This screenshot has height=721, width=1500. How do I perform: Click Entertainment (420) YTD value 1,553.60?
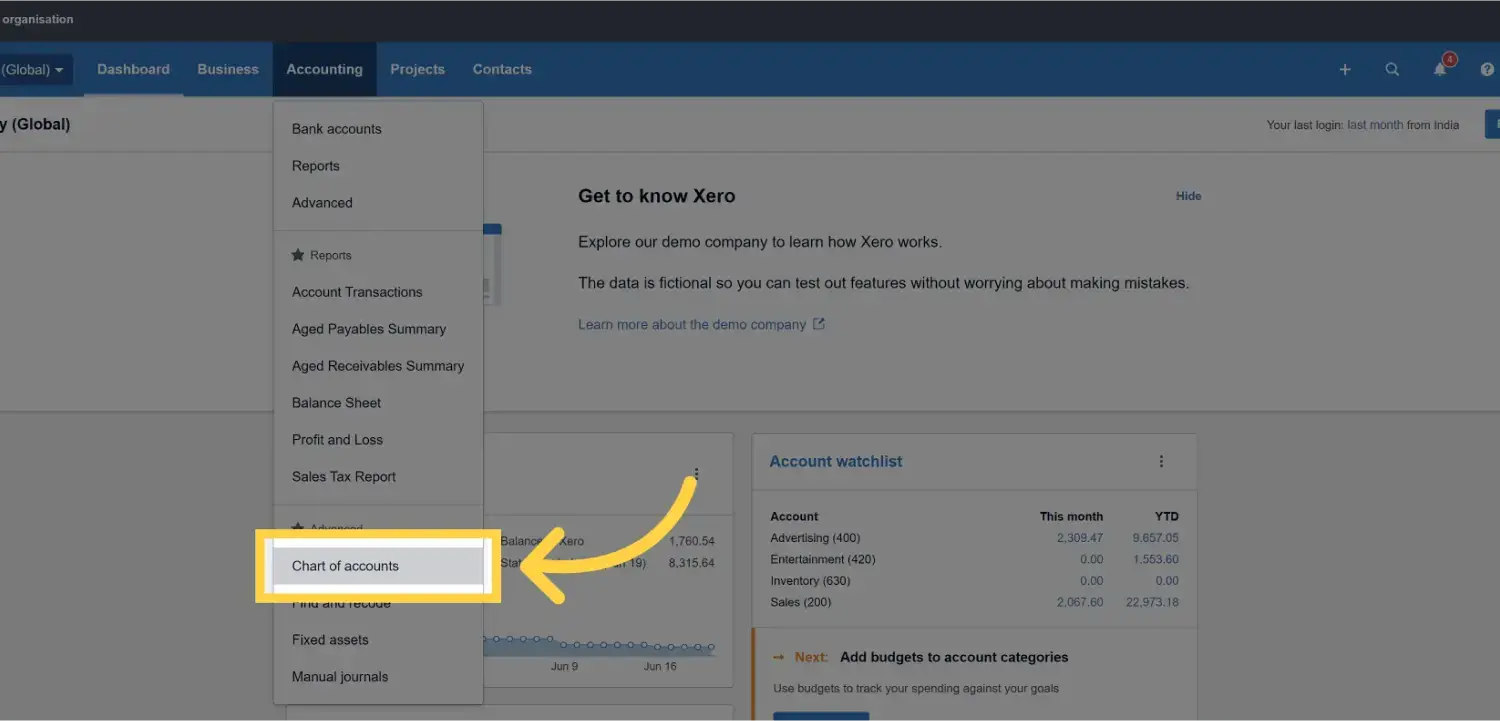click(1155, 559)
